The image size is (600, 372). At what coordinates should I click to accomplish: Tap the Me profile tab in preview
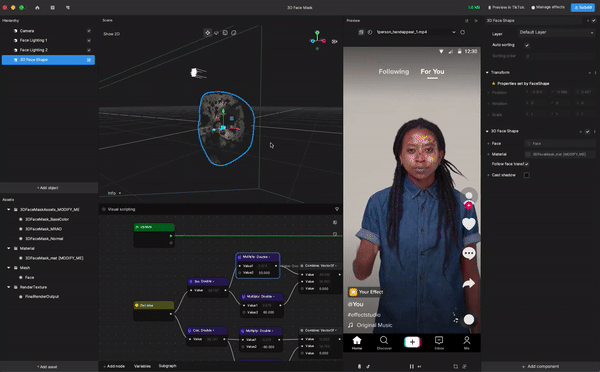[466, 343]
